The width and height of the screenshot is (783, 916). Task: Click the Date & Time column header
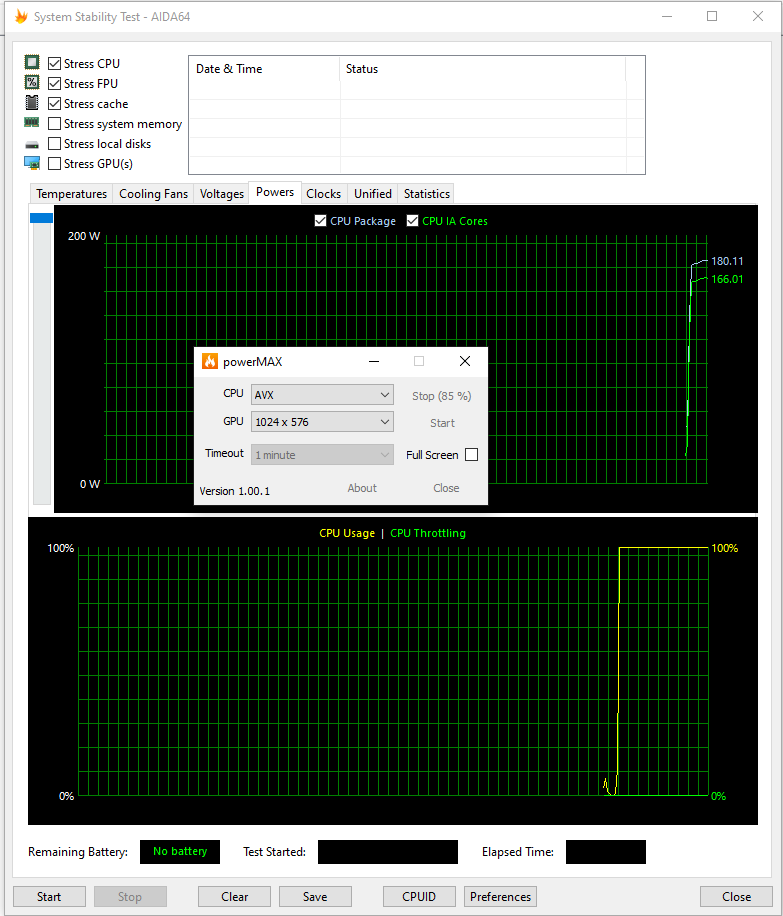tap(264, 69)
